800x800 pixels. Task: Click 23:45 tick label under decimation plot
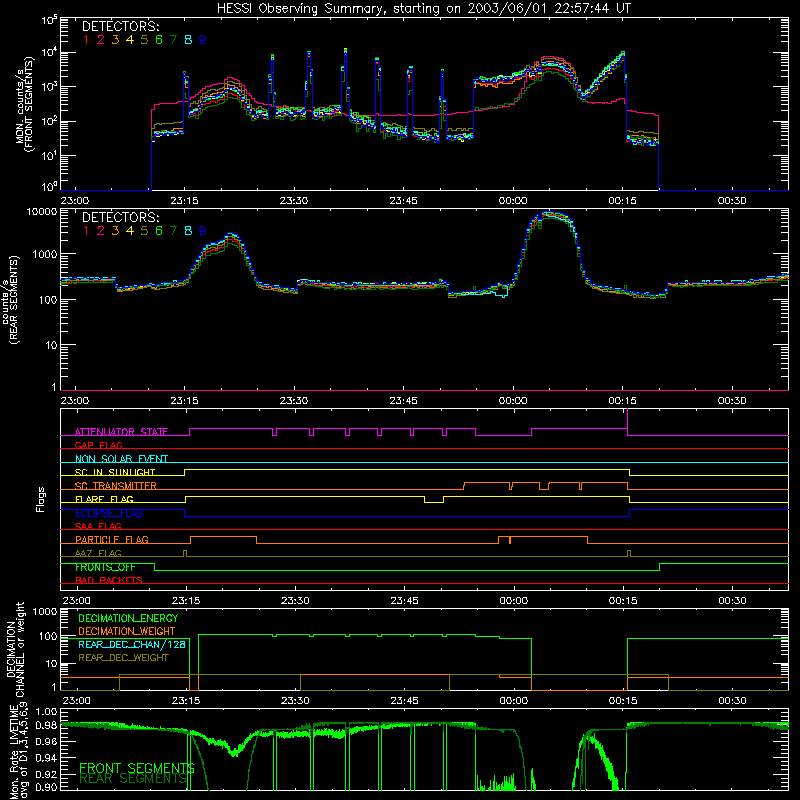click(x=404, y=701)
